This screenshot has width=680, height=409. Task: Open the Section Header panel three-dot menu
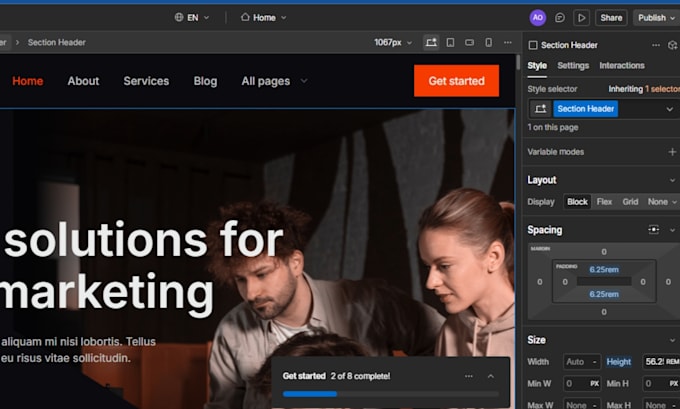click(x=656, y=45)
